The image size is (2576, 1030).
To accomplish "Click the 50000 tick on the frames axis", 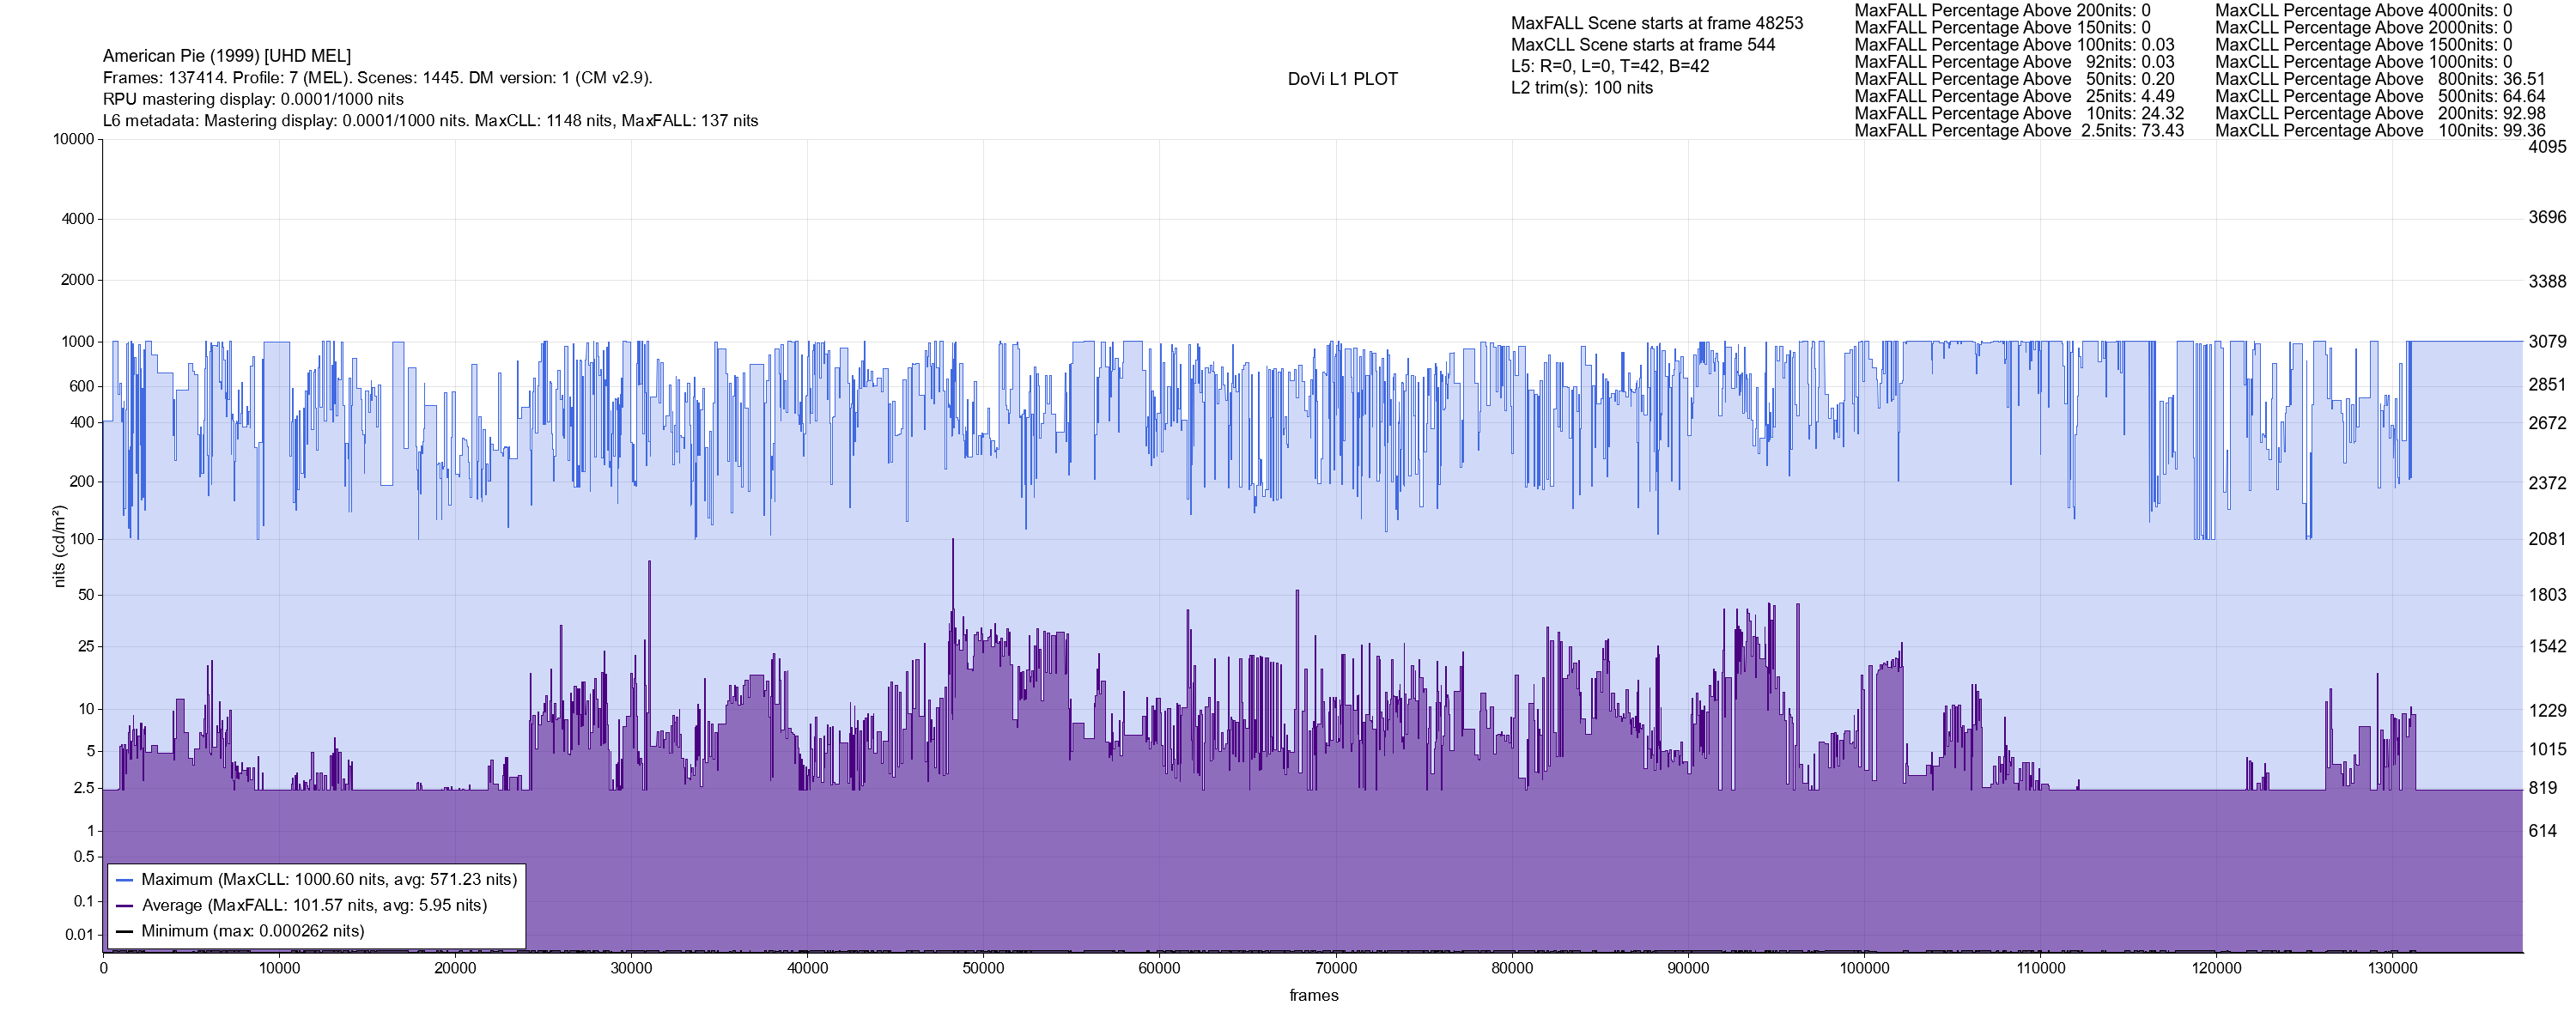I will point(983,968).
